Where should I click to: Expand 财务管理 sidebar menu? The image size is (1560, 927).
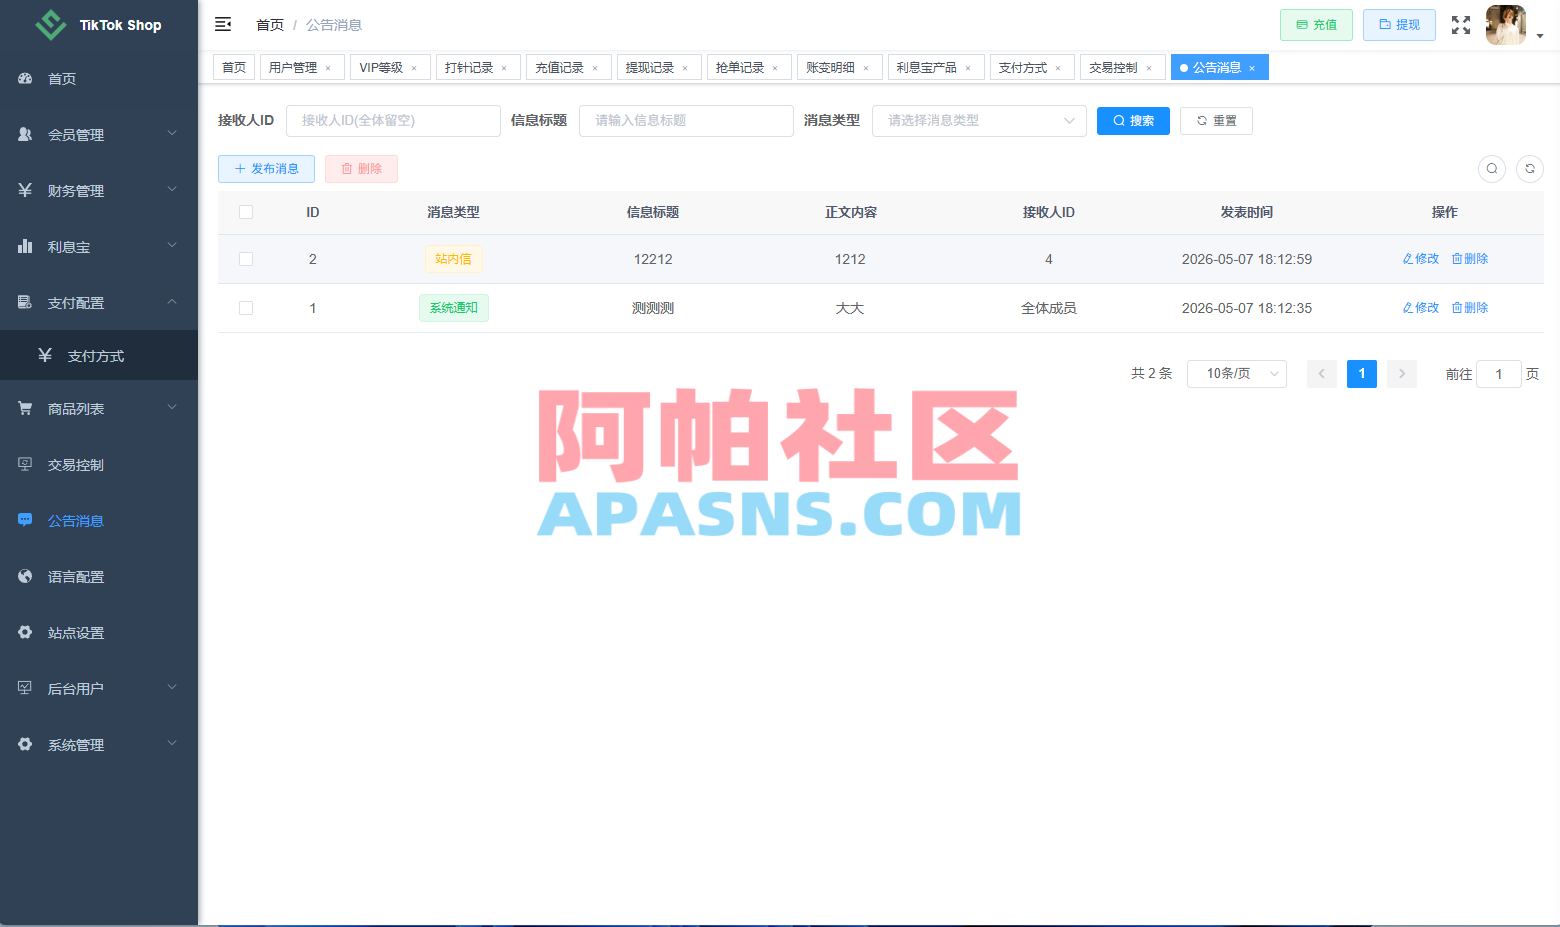[x=99, y=191]
